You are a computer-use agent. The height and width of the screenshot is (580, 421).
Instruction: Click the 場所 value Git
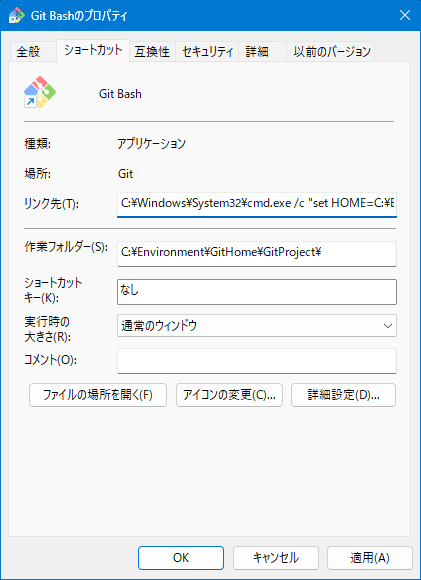point(125,174)
